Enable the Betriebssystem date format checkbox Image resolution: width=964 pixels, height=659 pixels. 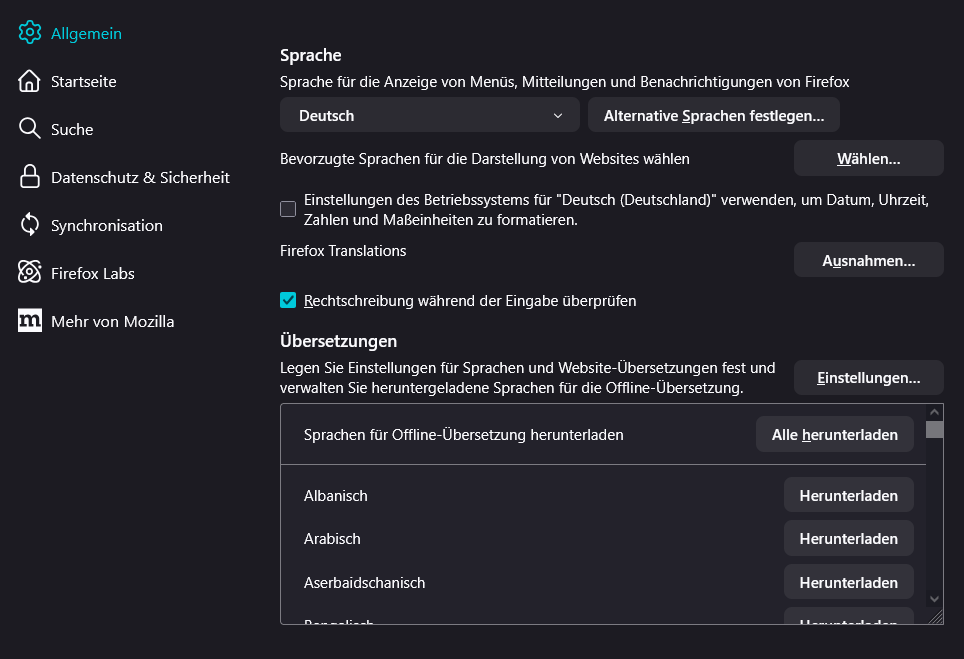(x=288, y=209)
